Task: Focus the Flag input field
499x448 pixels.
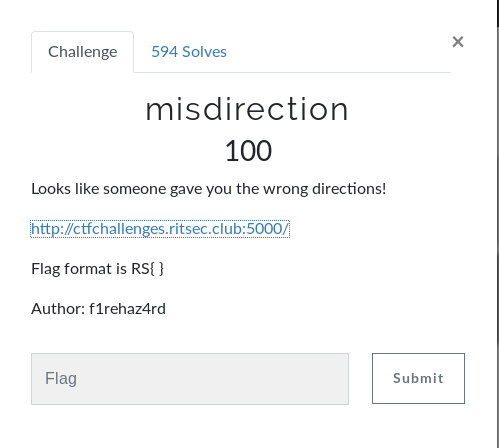Action: click(190, 379)
